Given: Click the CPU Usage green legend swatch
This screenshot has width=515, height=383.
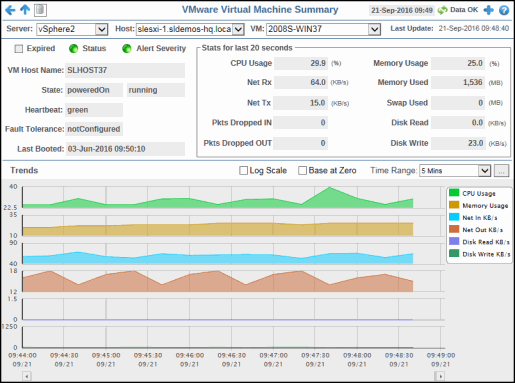Looking at the screenshot, I should 454,193.
